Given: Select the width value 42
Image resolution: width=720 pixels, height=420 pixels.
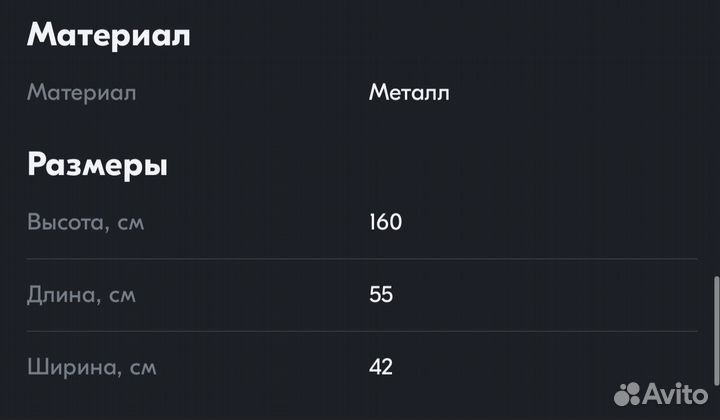Looking at the screenshot, I should pyautogui.click(x=381, y=367).
